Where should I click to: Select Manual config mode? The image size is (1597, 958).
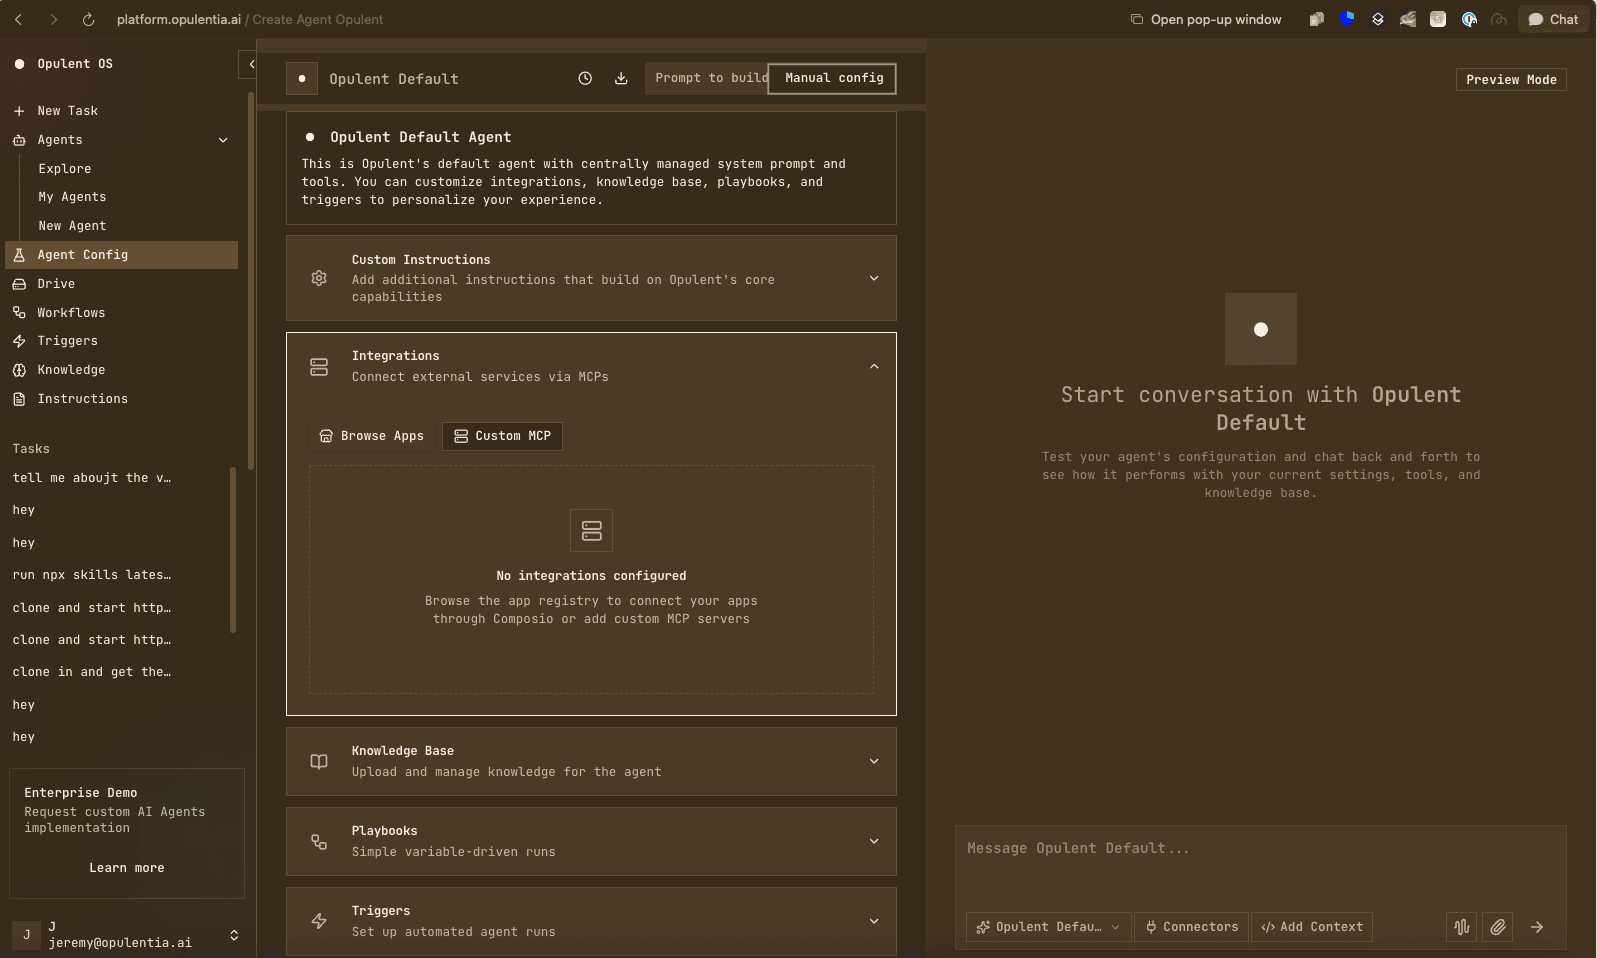pos(832,78)
